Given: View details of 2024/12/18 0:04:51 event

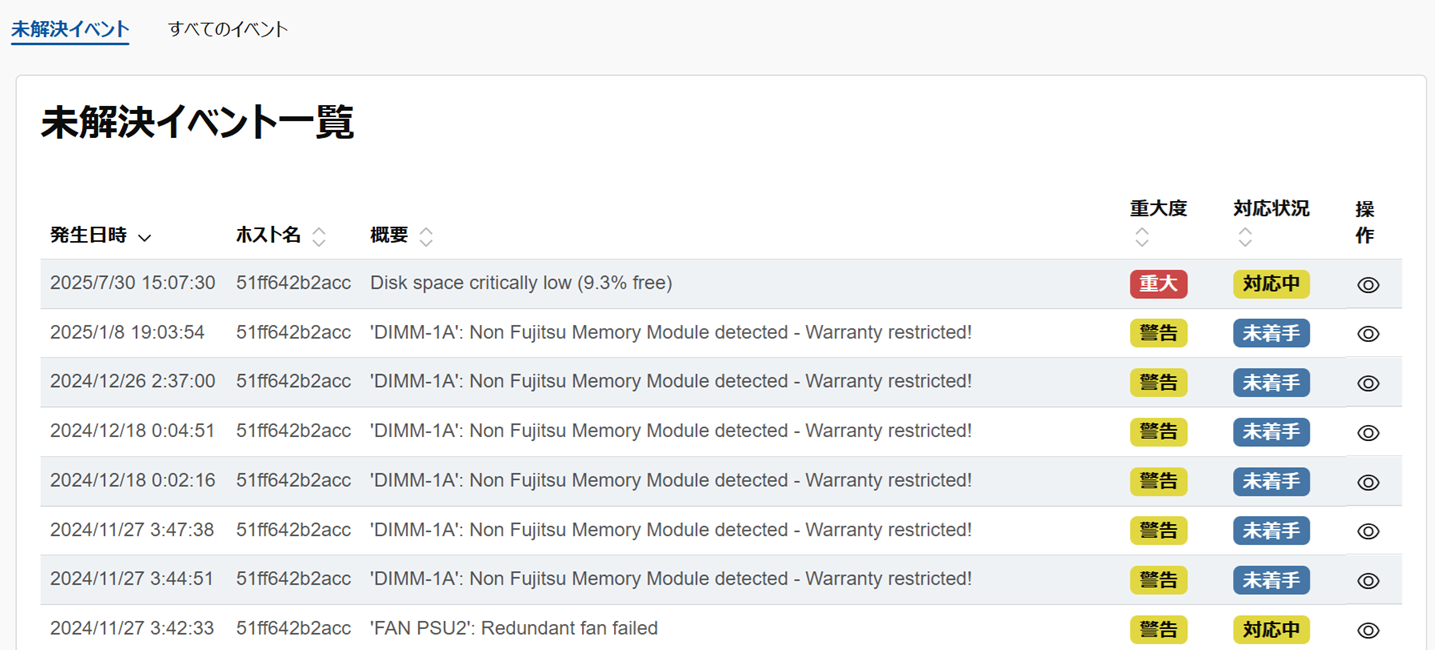Looking at the screenshot, I should tap(1368, 433).
